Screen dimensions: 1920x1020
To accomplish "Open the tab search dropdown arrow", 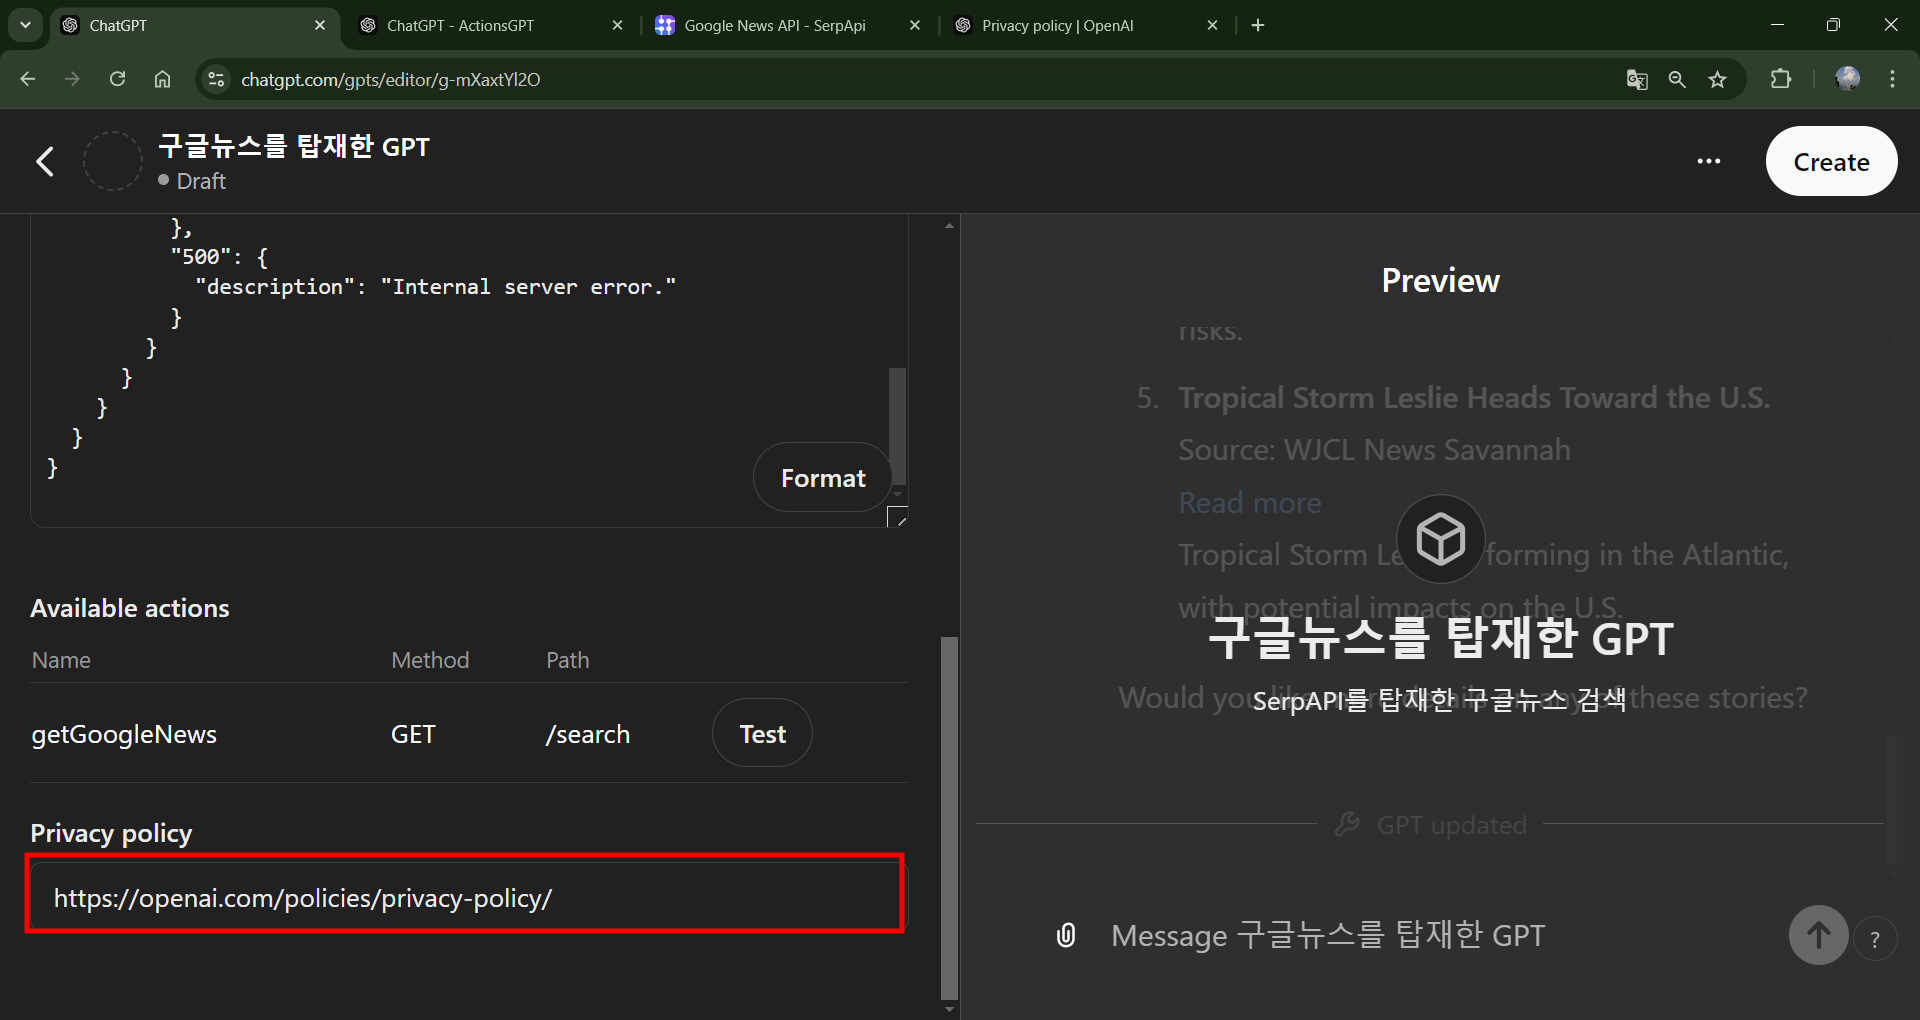I will click(x=25, y=25).
